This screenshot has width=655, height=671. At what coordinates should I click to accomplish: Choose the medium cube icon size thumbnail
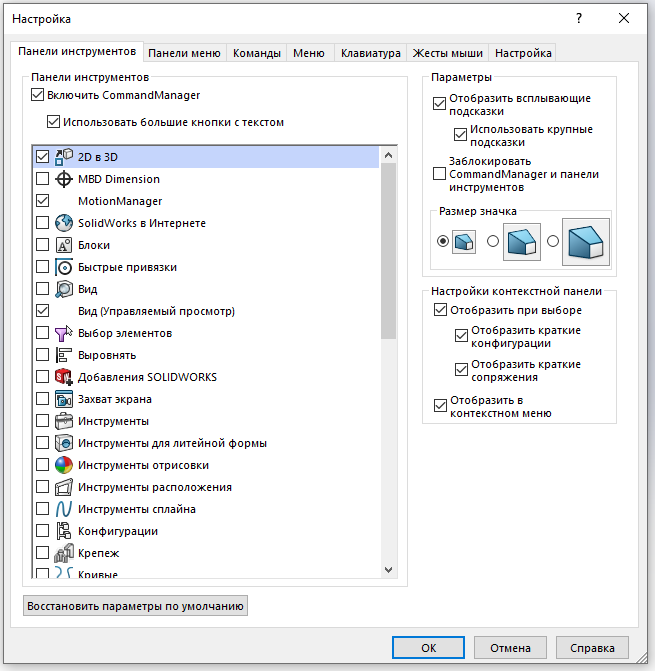click(x=522, y=242)
